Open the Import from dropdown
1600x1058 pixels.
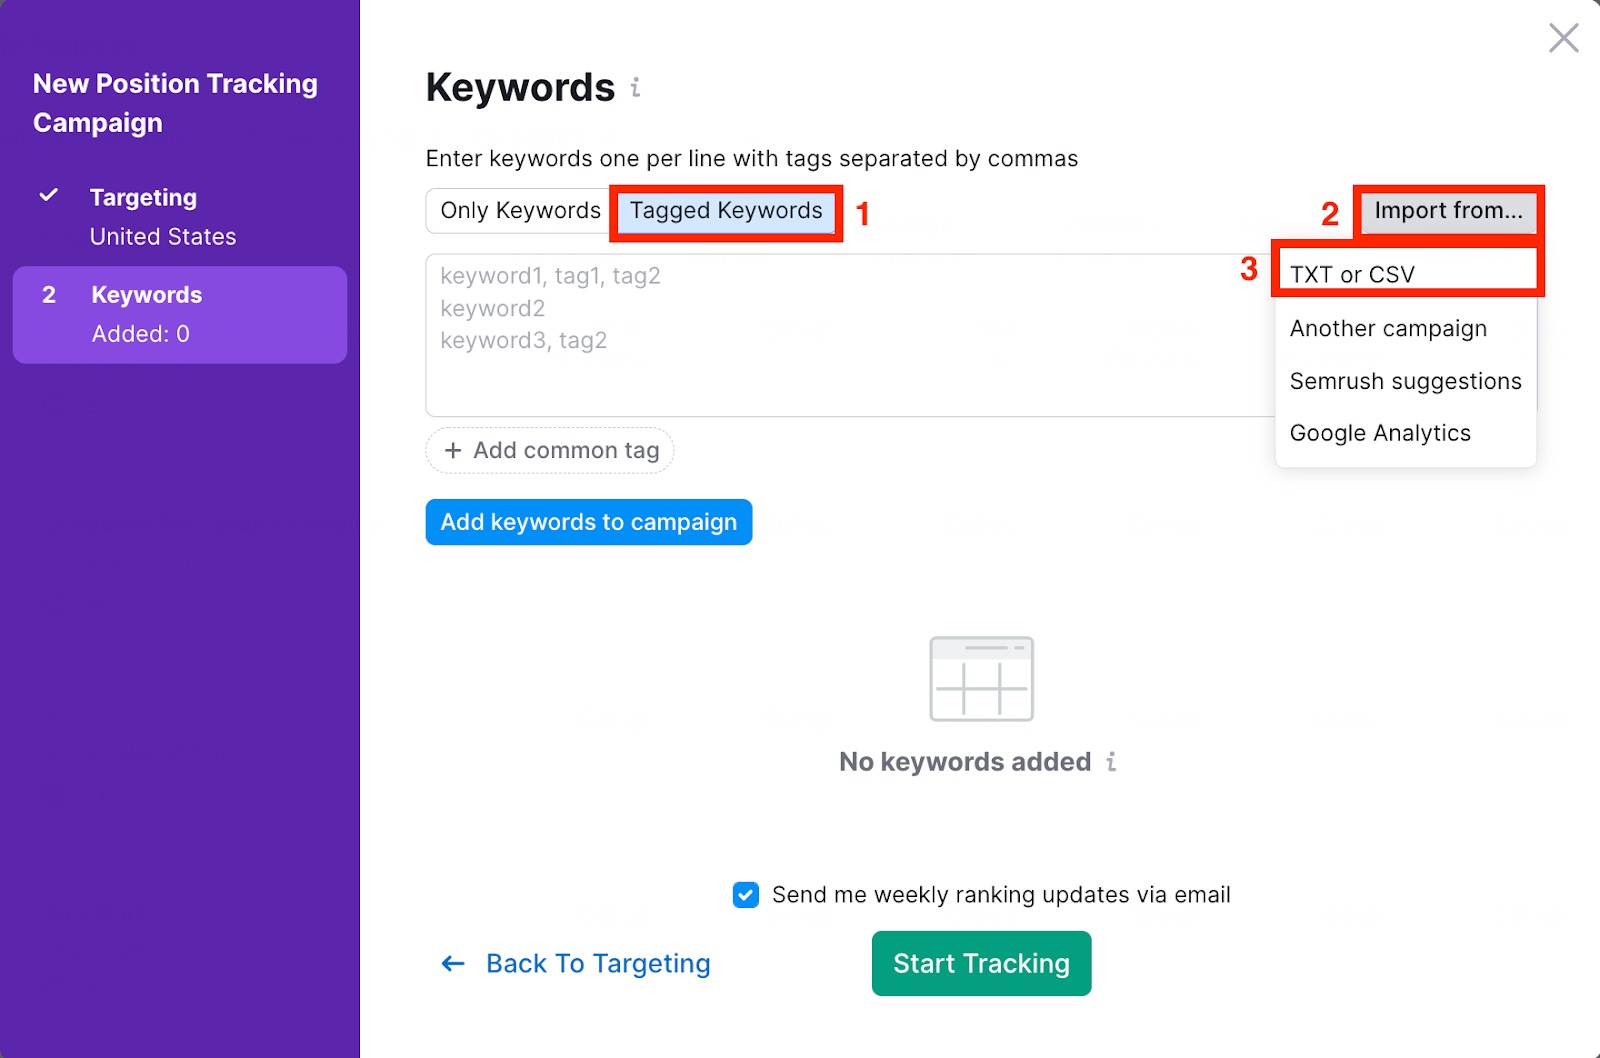(1448, 211)
